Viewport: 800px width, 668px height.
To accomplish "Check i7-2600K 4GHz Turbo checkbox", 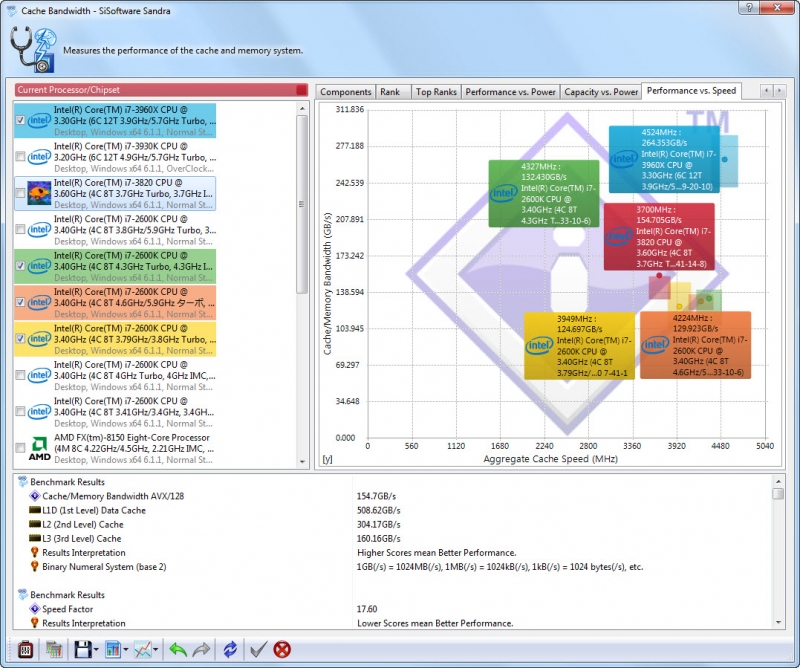I will [20, 375].
